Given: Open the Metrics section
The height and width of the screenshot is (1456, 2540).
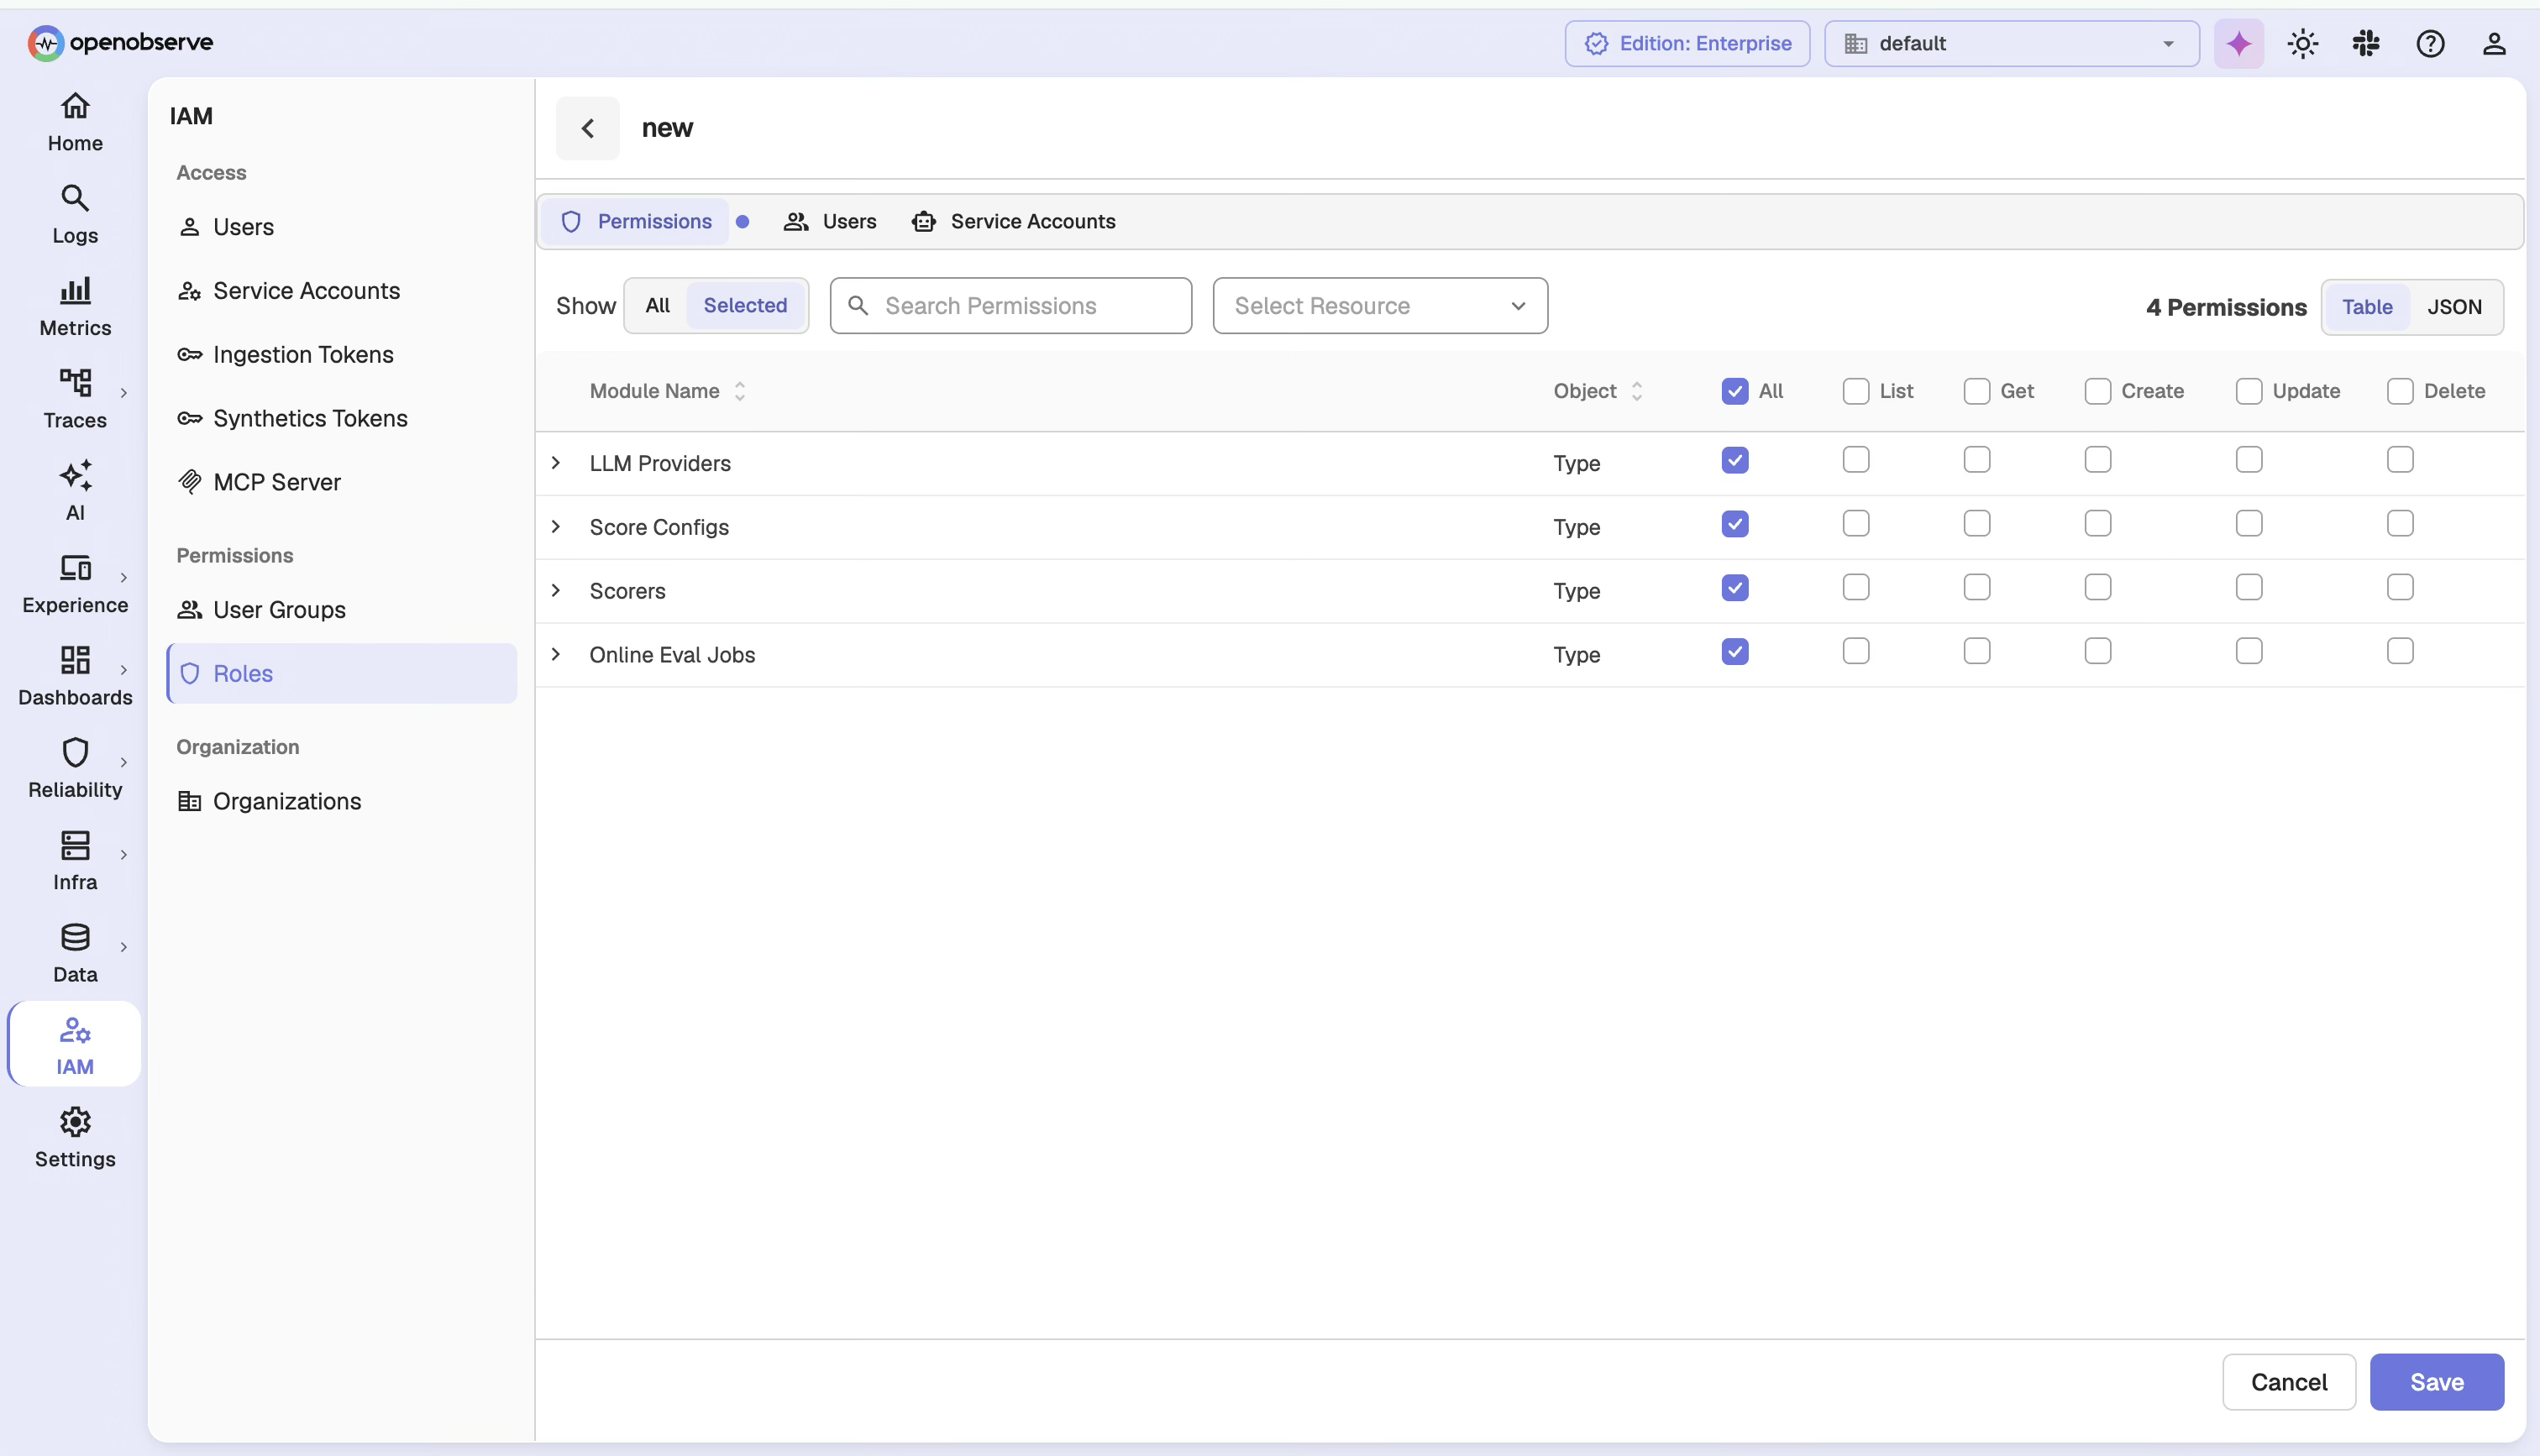Looking at the screenshot, I should (x=75, y=308).
